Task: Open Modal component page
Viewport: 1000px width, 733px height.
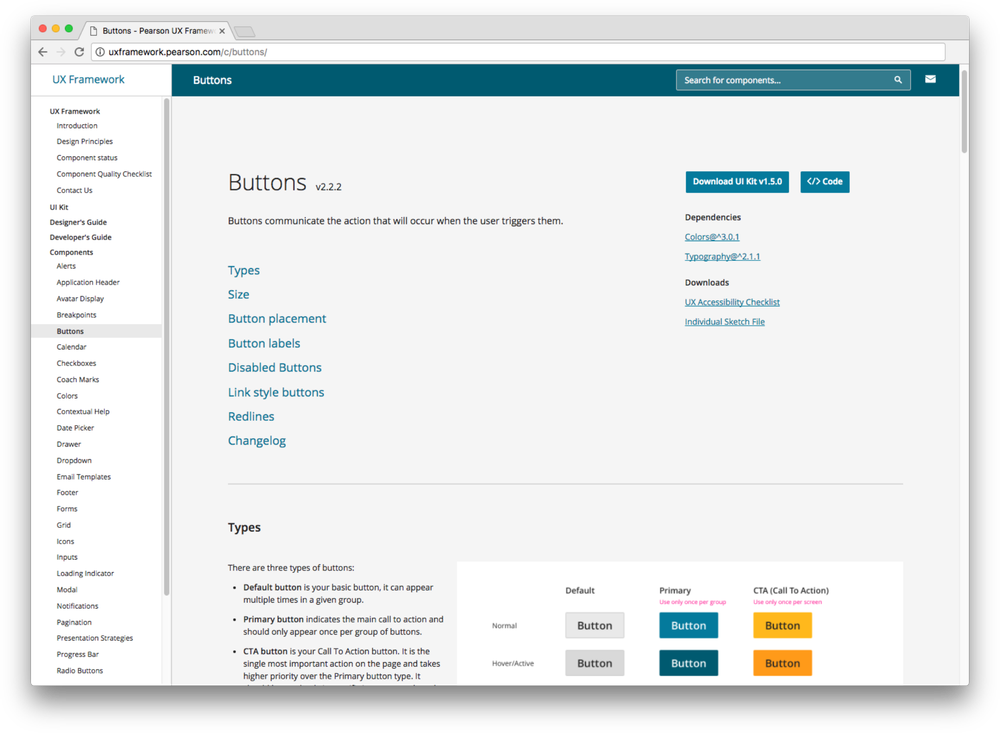Action: [67, 590]
